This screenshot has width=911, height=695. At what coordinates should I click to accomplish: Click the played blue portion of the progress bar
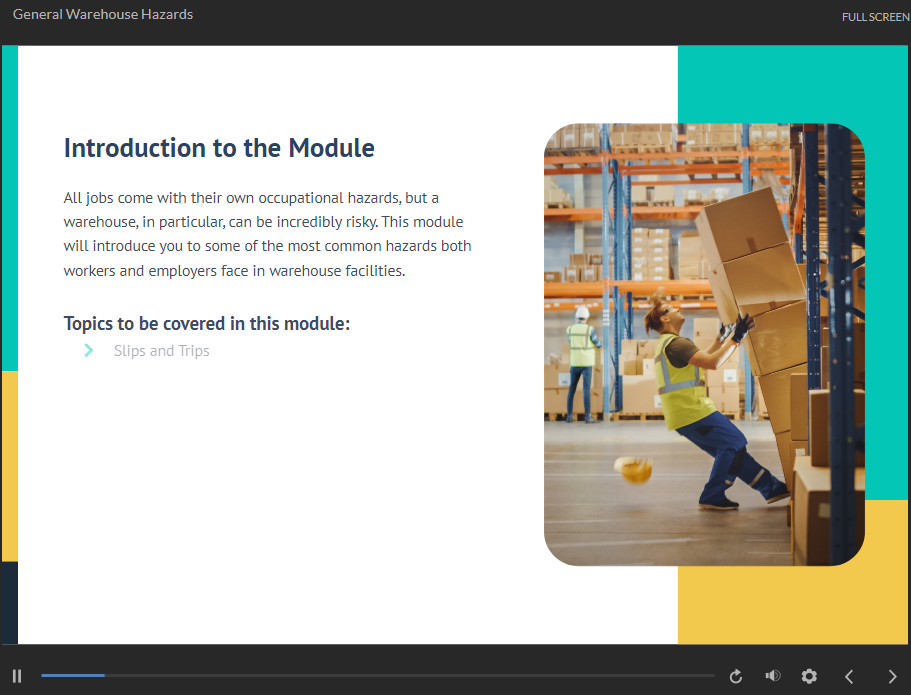point(72,676)
